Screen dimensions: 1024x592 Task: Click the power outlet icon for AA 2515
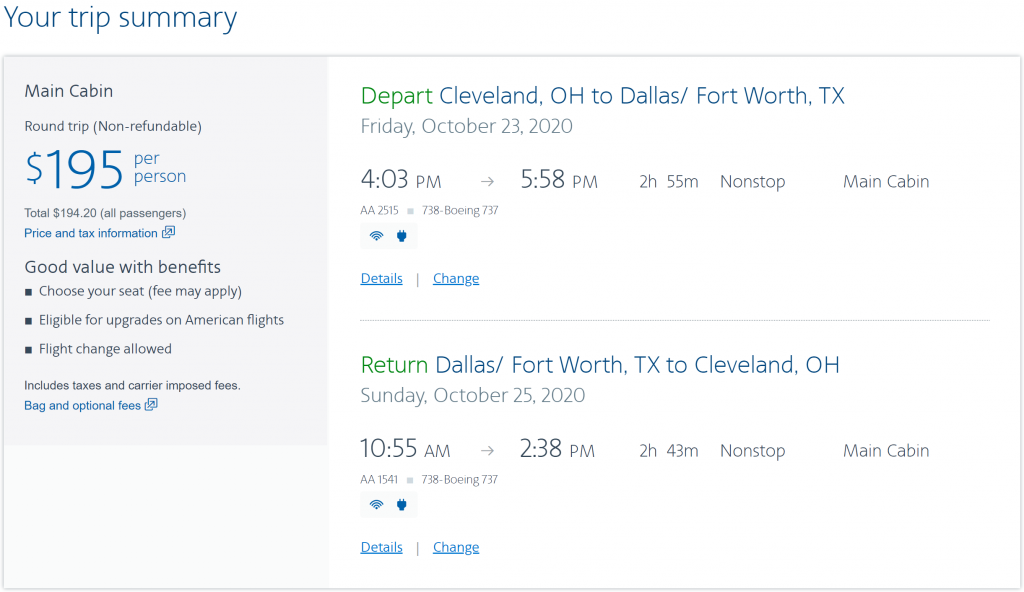point(402,236)
